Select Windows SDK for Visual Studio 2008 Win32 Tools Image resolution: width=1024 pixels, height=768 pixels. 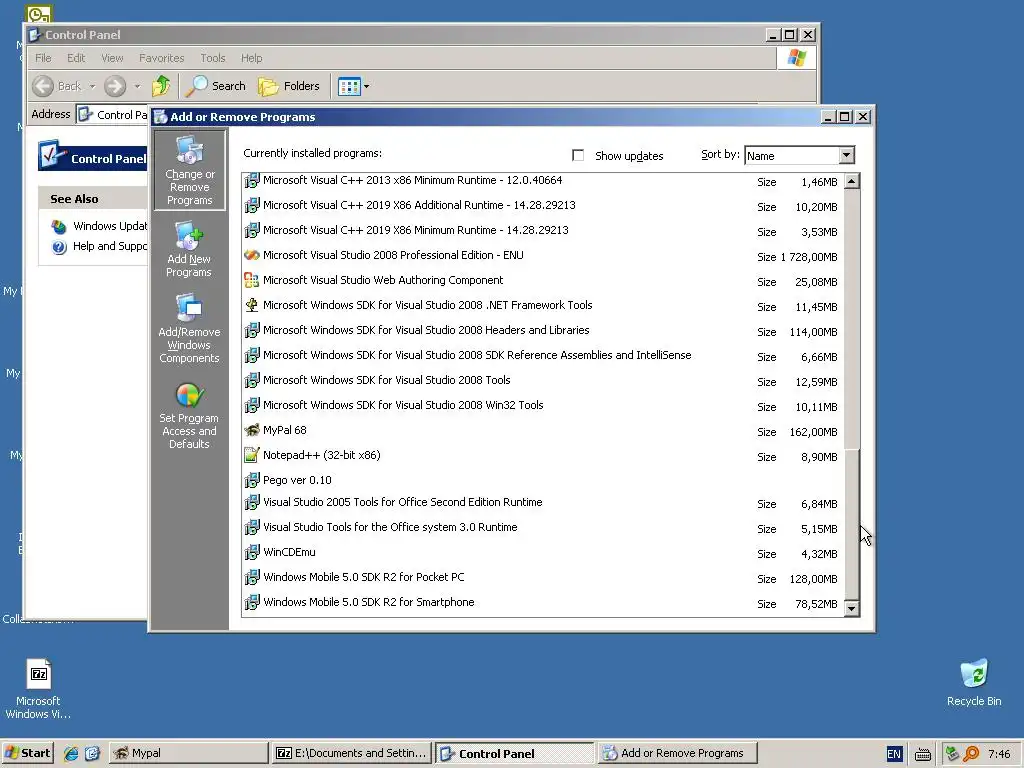(542, 406)
